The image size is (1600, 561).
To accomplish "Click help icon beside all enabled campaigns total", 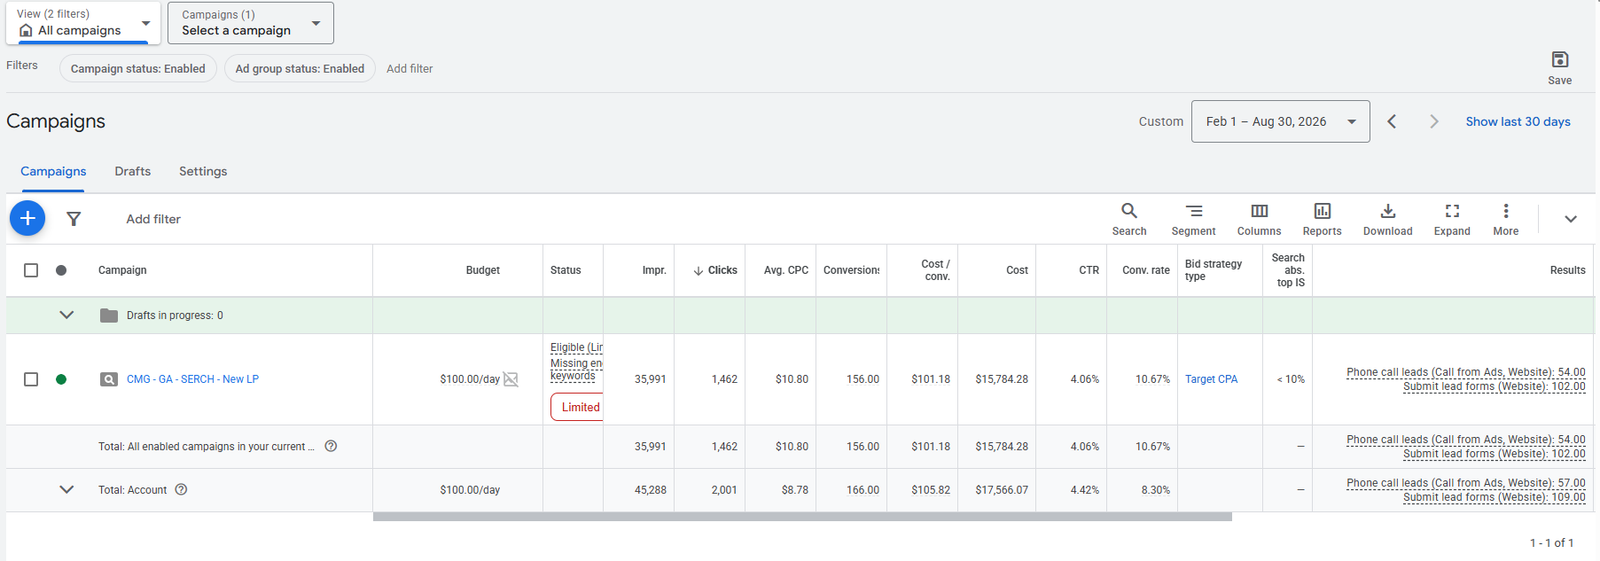I will pyautogui.click(x=331, y=446).
